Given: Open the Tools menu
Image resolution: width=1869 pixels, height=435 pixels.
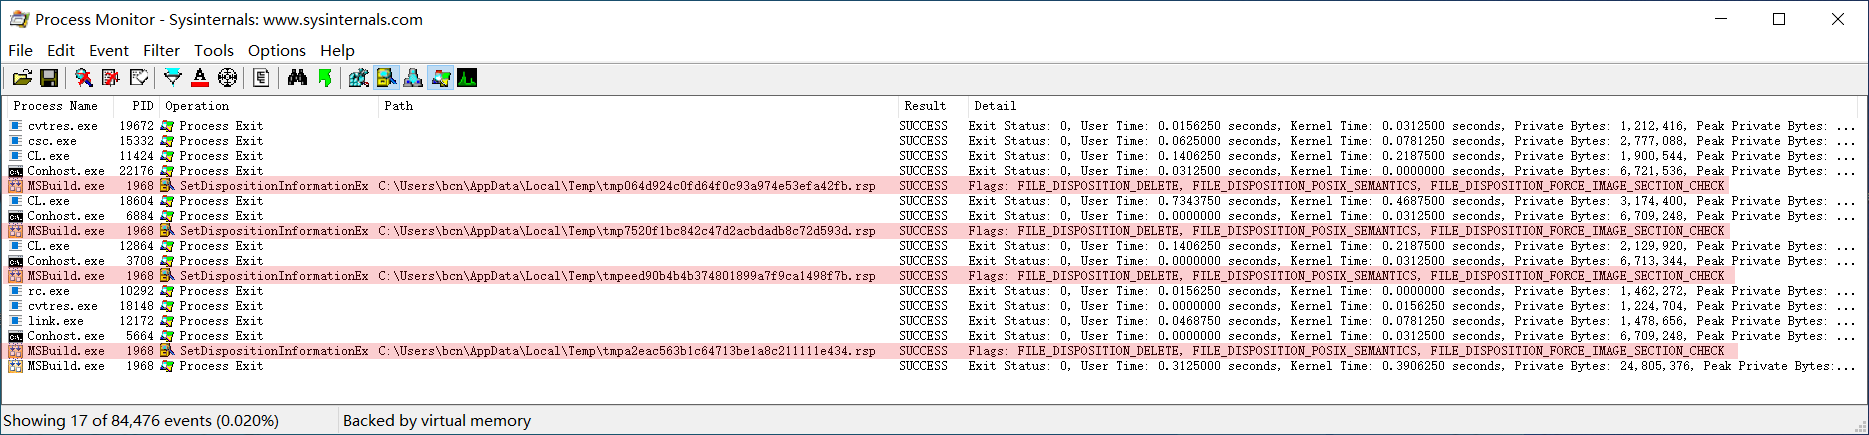Looking at the screenshot, I should tap(214, 50).
